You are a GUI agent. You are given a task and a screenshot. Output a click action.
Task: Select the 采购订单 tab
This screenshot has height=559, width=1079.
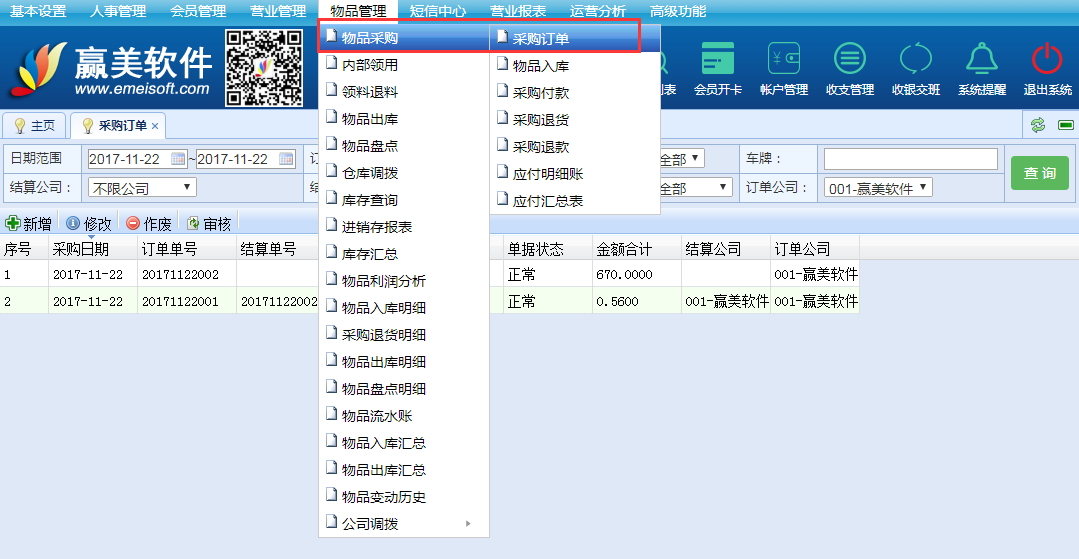point(118,125)
